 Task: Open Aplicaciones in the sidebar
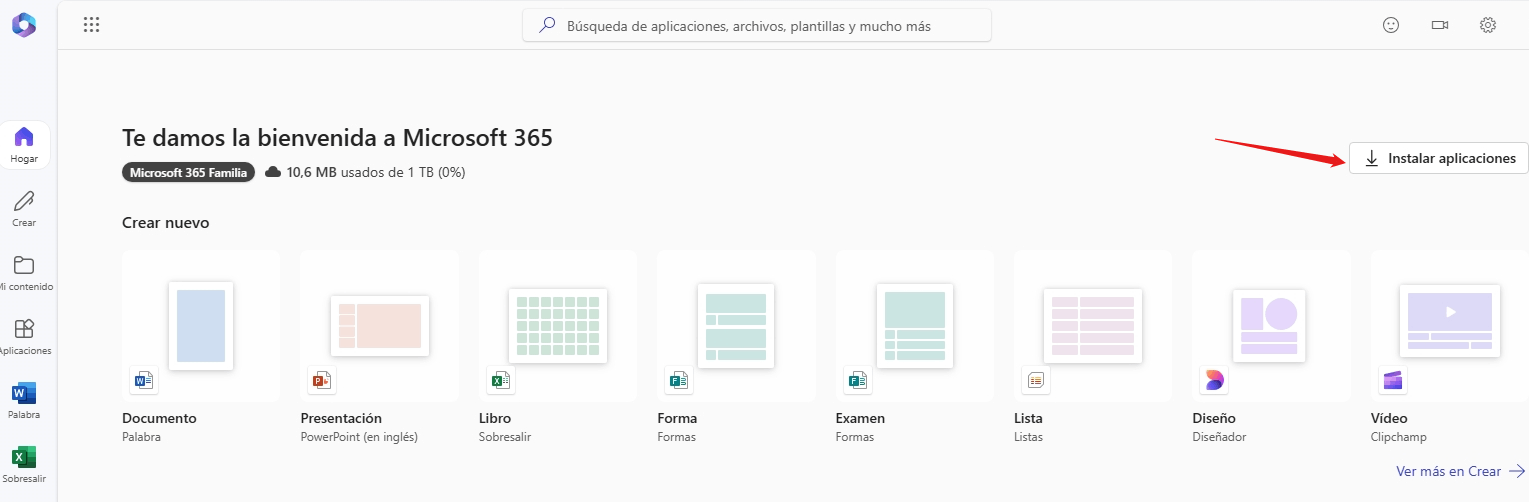point(24,337)
